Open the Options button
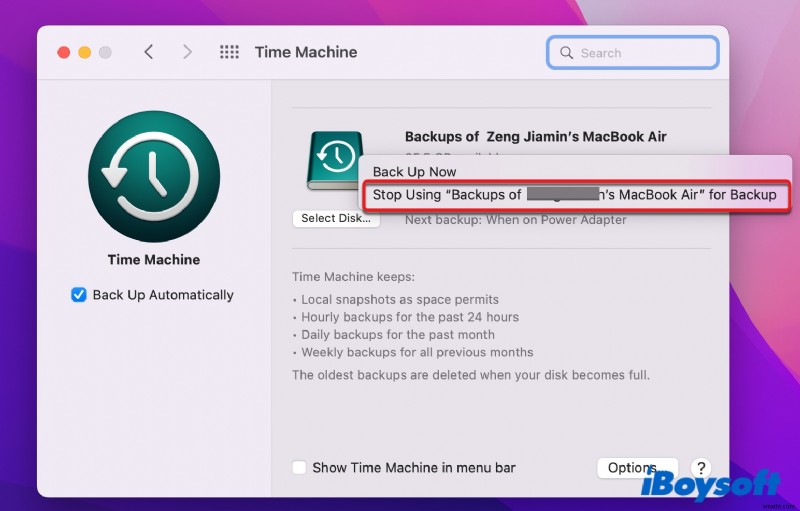The image size is (800, 511). point(637,467)
